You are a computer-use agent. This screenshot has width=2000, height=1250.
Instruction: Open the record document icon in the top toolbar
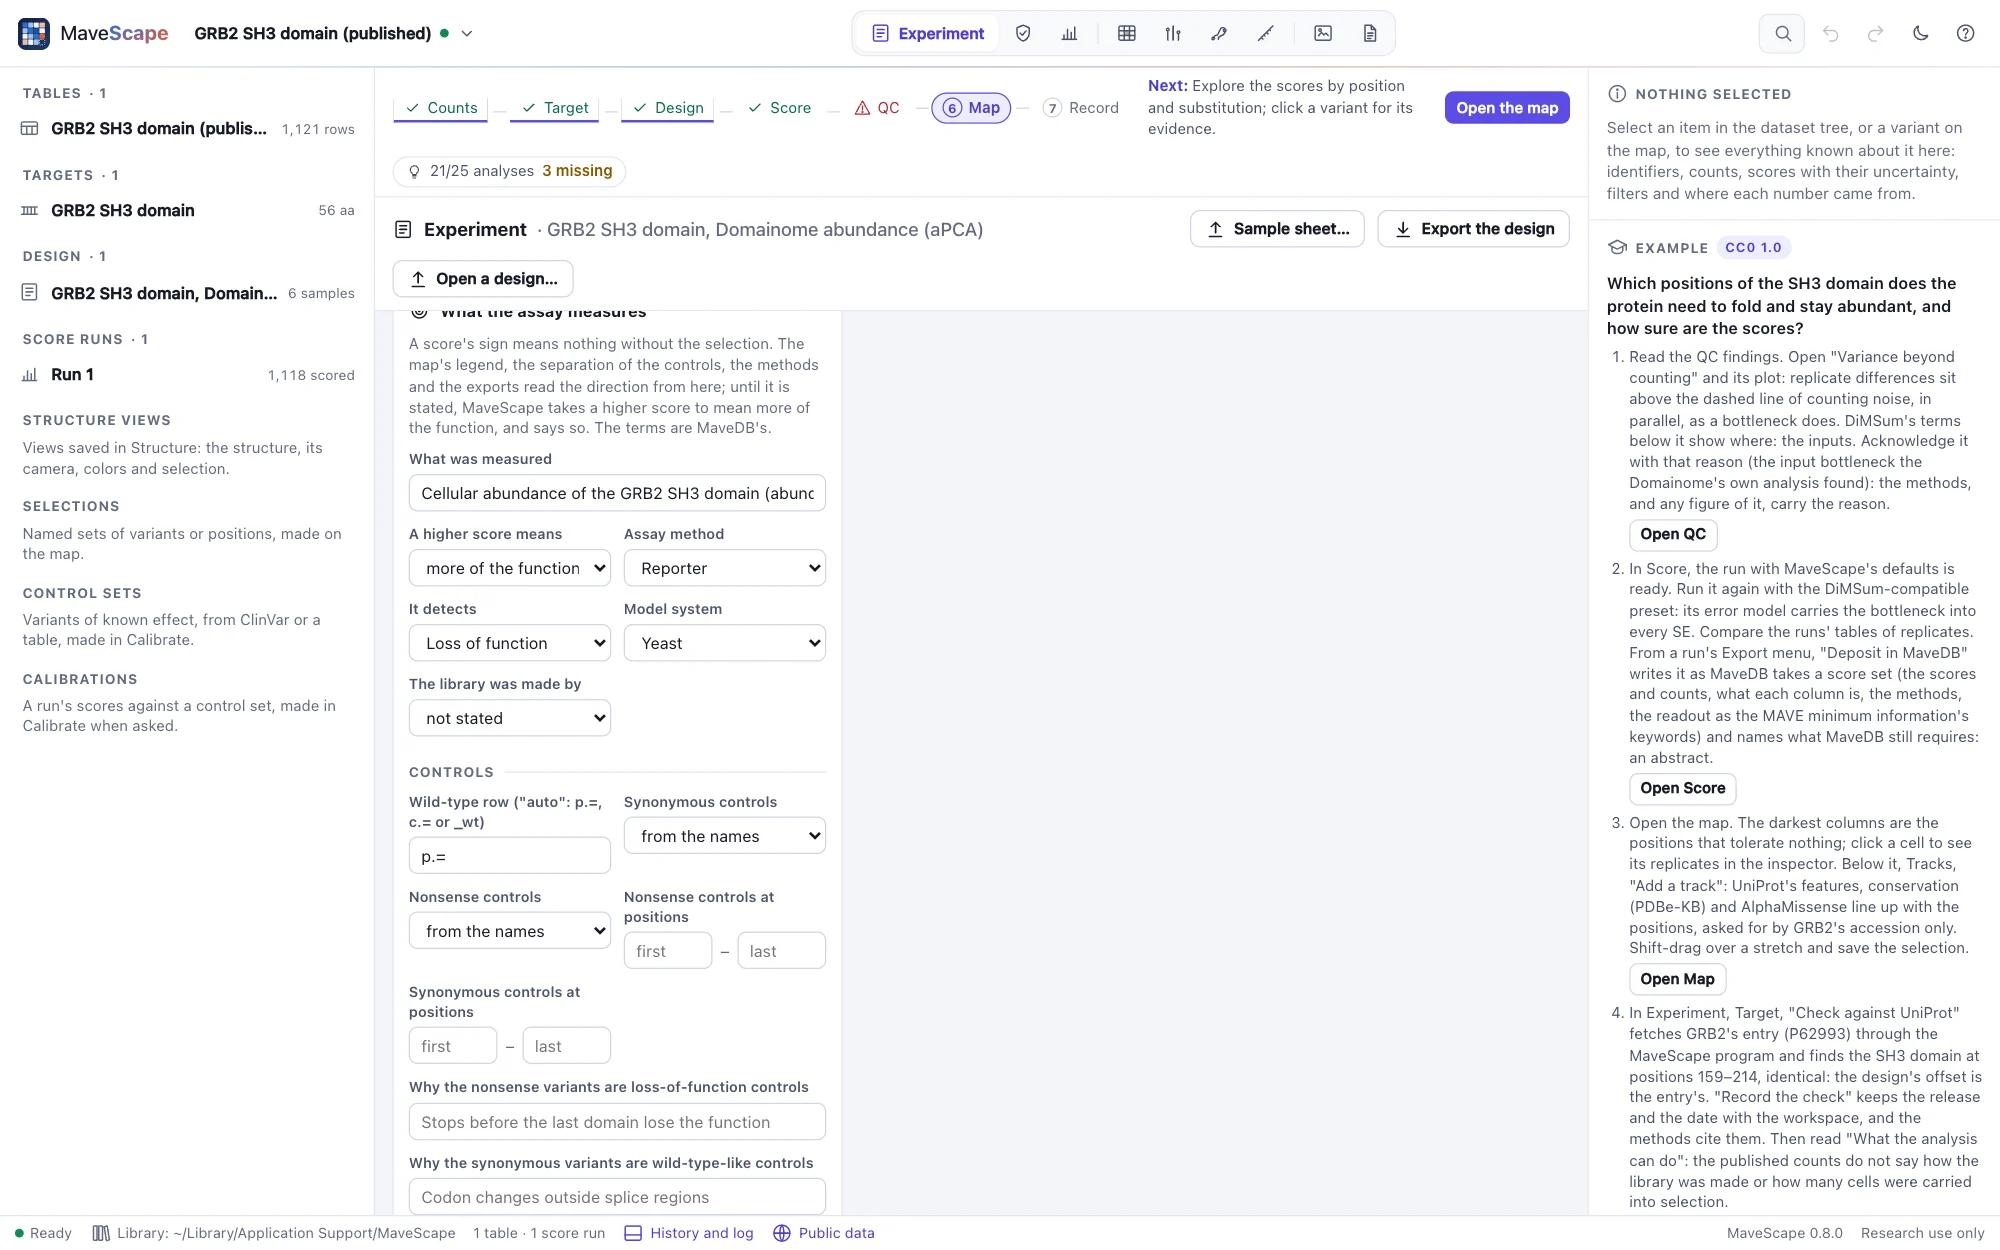[x=1370, y=33]
